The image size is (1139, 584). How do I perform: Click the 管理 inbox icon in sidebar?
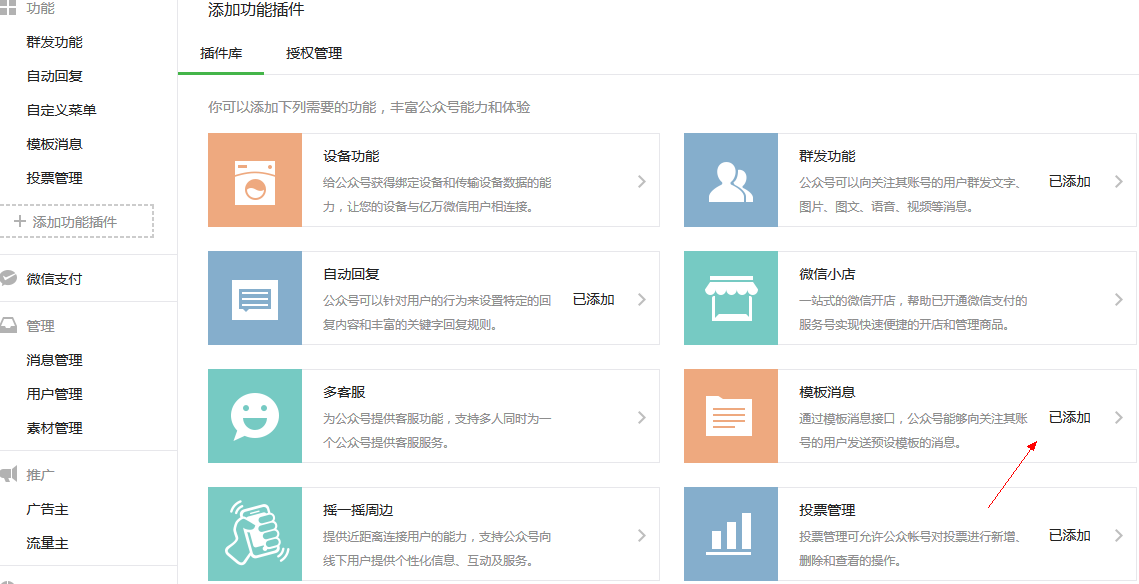pyautogui.click(x=8, y=325)
